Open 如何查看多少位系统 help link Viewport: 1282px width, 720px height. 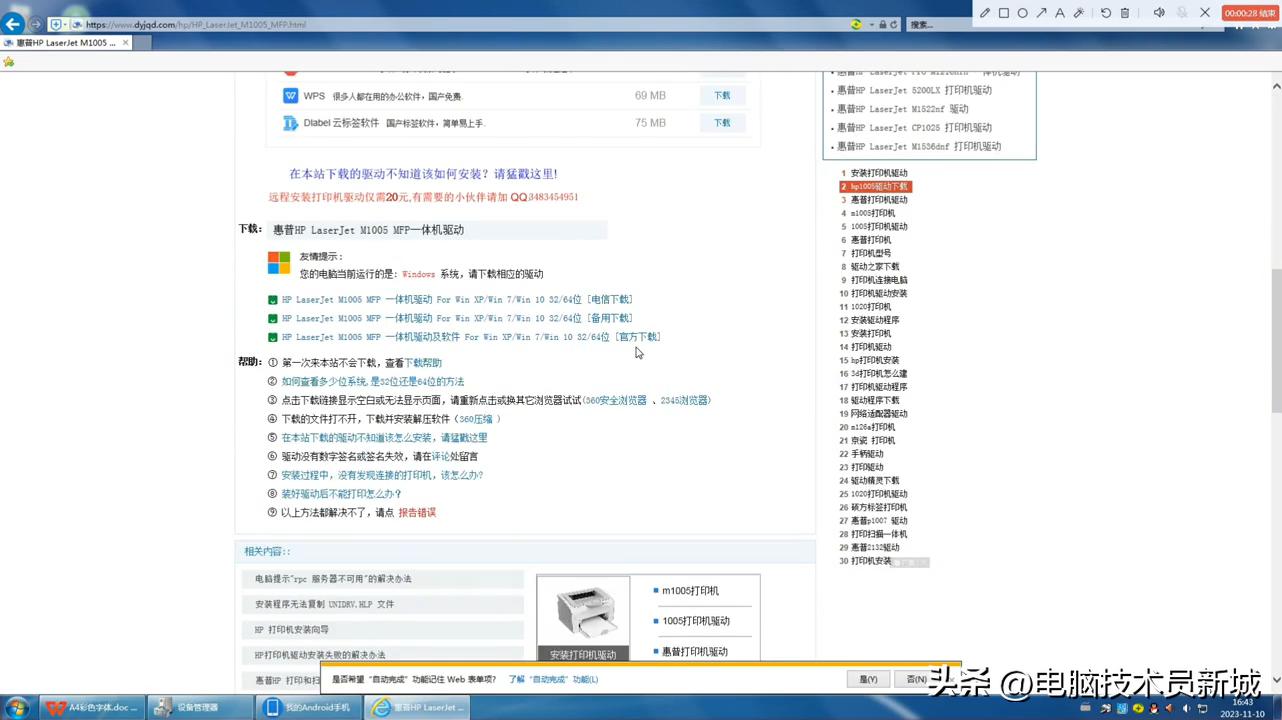373,382
